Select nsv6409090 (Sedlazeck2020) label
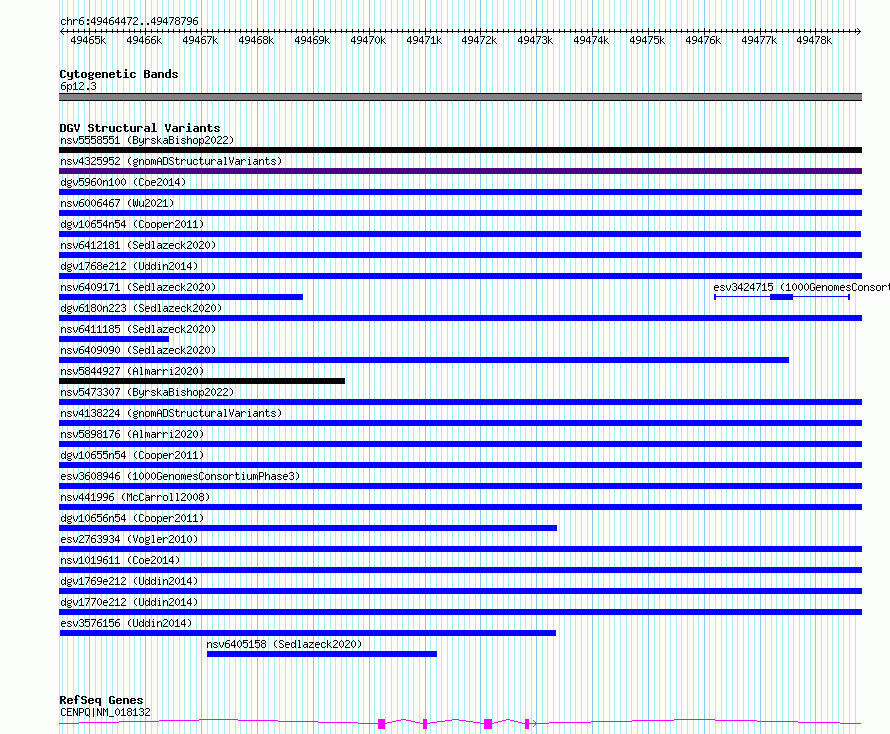The image size is (890, 734). click(x=138, y=350)
